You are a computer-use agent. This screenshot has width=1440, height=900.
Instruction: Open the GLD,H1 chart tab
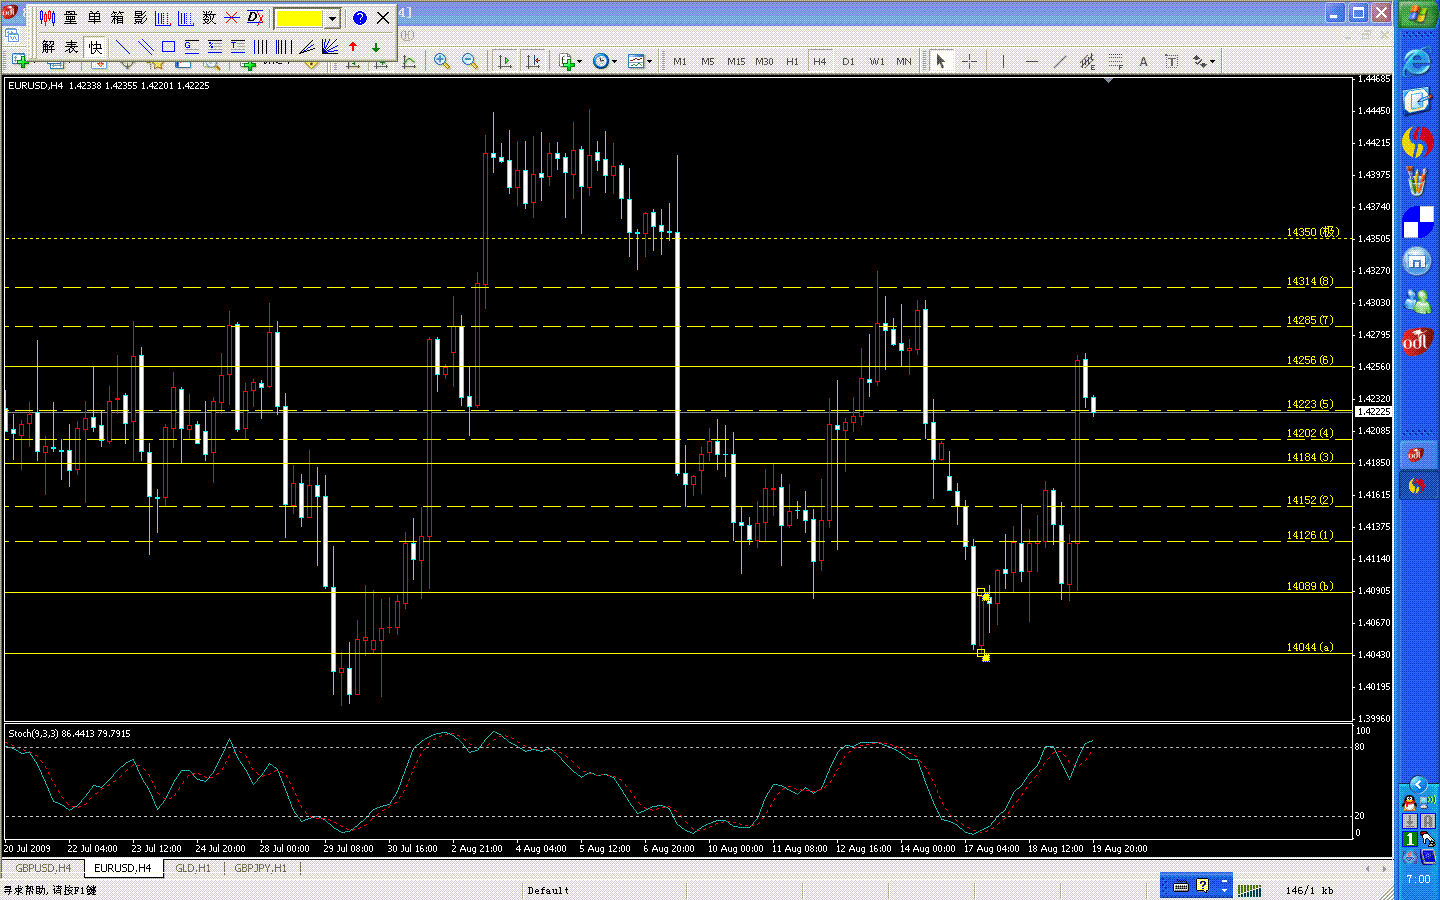193,868
